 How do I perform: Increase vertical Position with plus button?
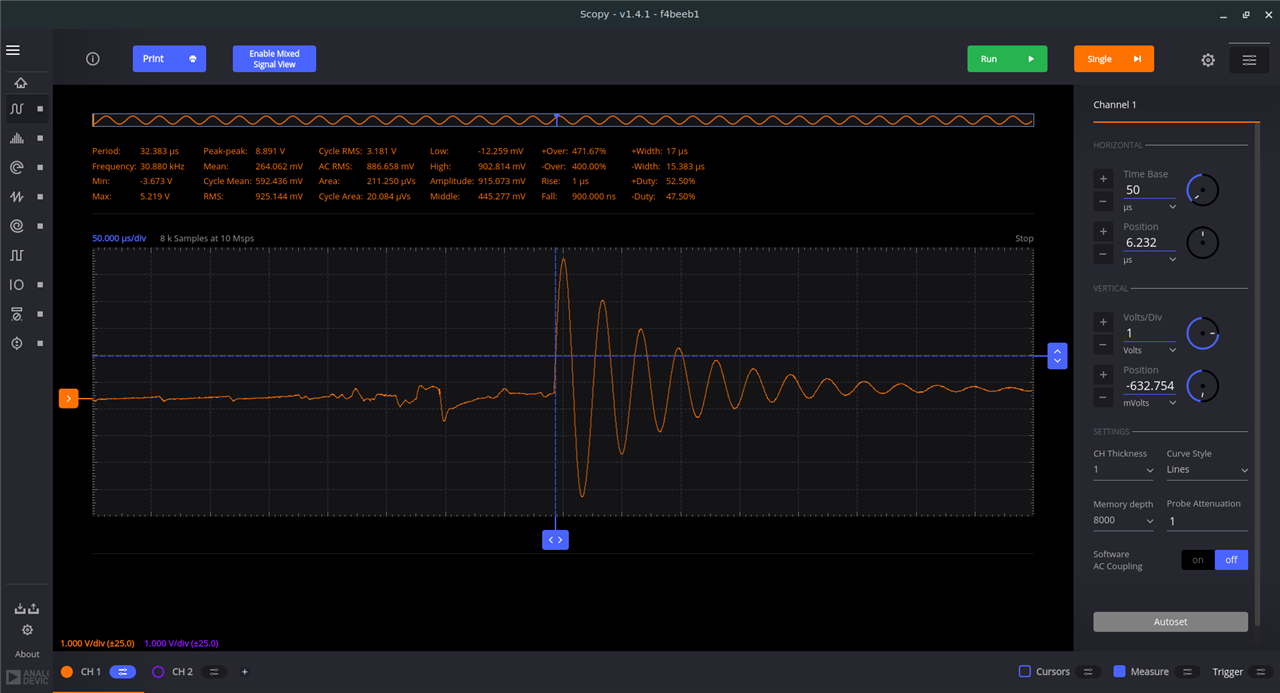1103,375
